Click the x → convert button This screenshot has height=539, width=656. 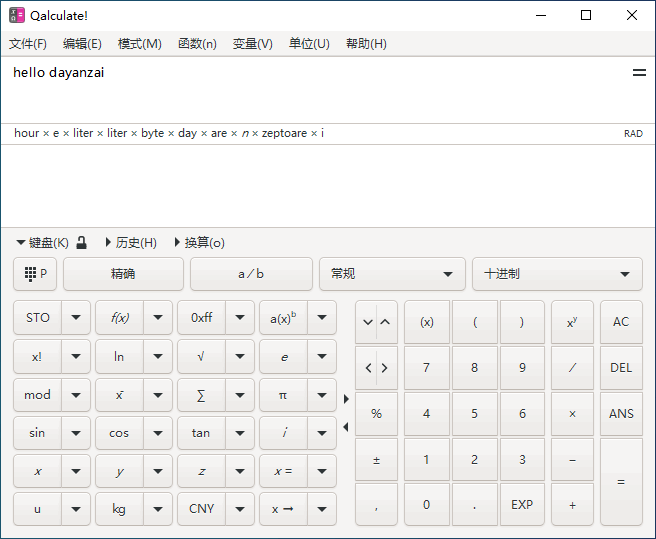pos(283,509)
